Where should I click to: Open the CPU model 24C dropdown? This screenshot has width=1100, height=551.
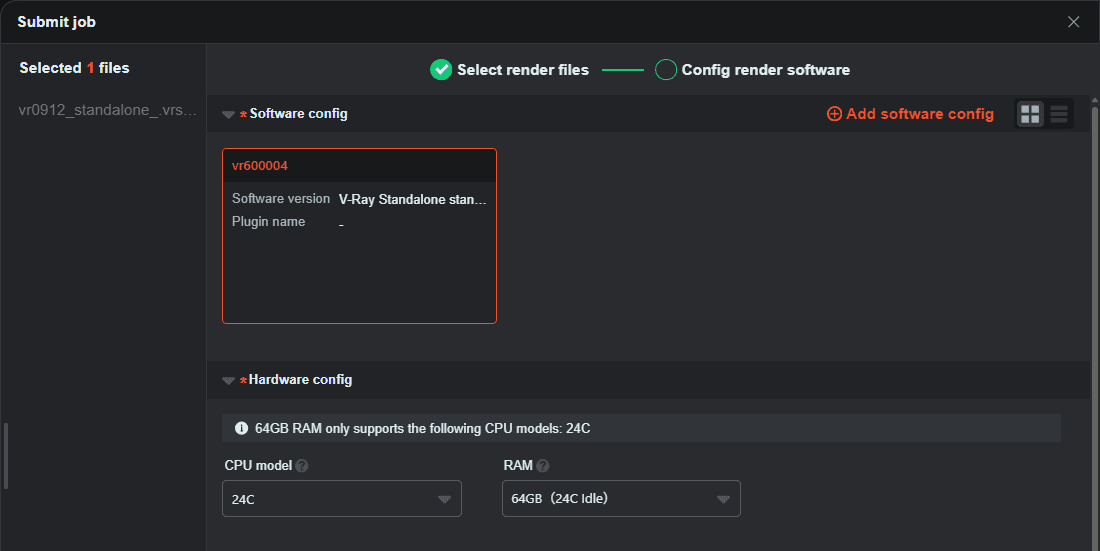[x=341, y=499]
